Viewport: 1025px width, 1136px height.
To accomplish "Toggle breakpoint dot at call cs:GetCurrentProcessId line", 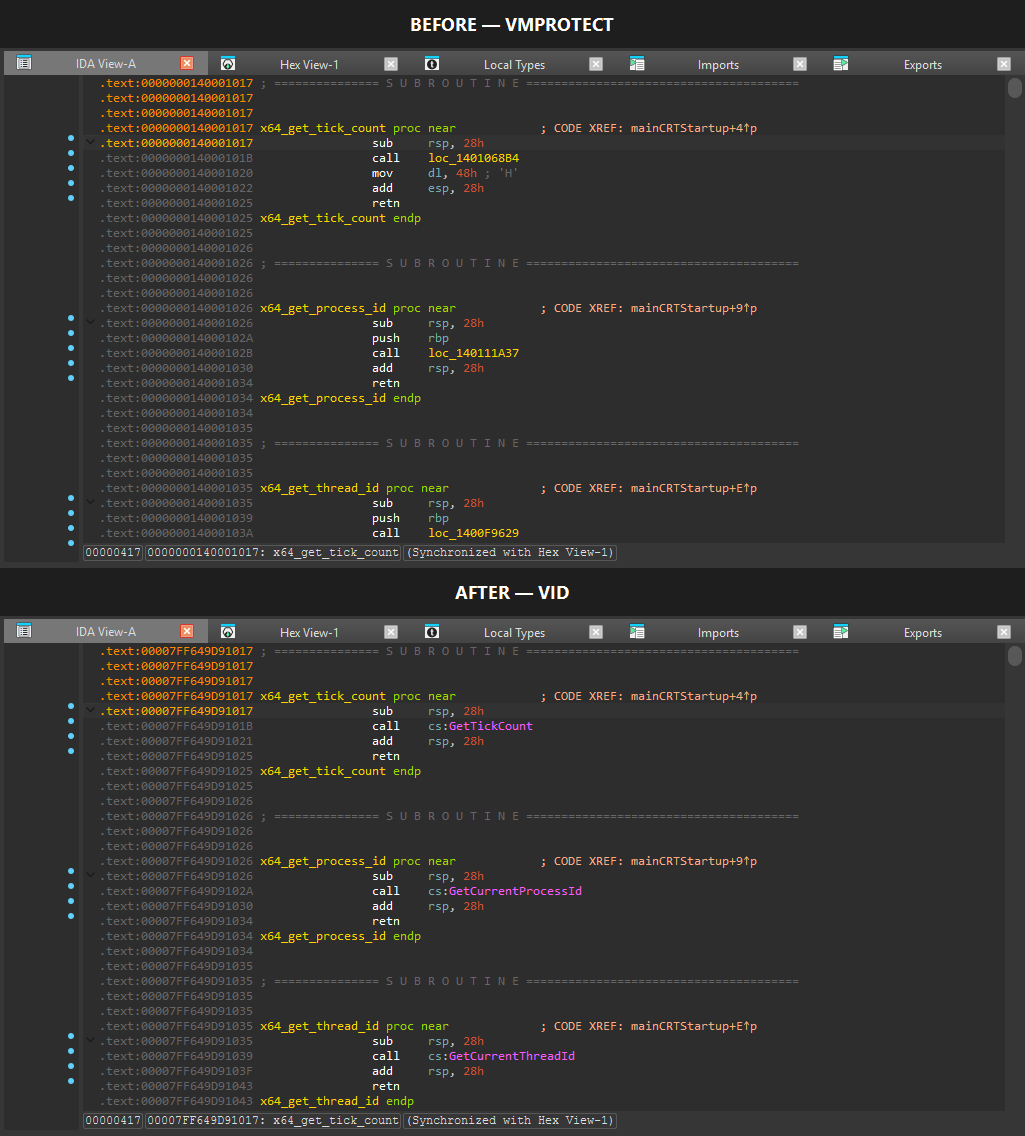I will click(71, 886).
